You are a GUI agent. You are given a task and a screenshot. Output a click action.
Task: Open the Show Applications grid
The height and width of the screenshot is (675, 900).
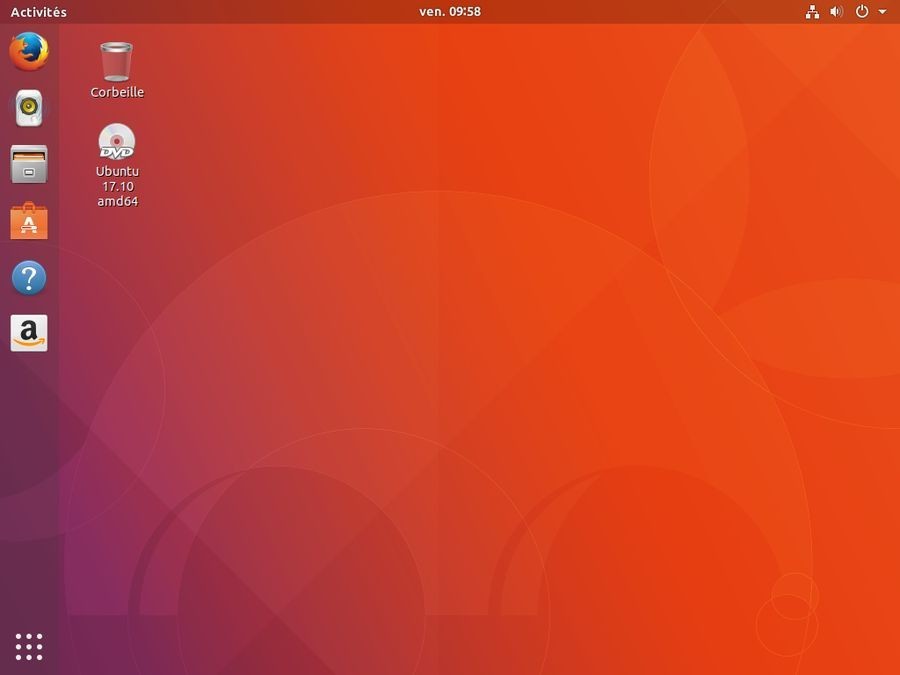tap(29, 646)
